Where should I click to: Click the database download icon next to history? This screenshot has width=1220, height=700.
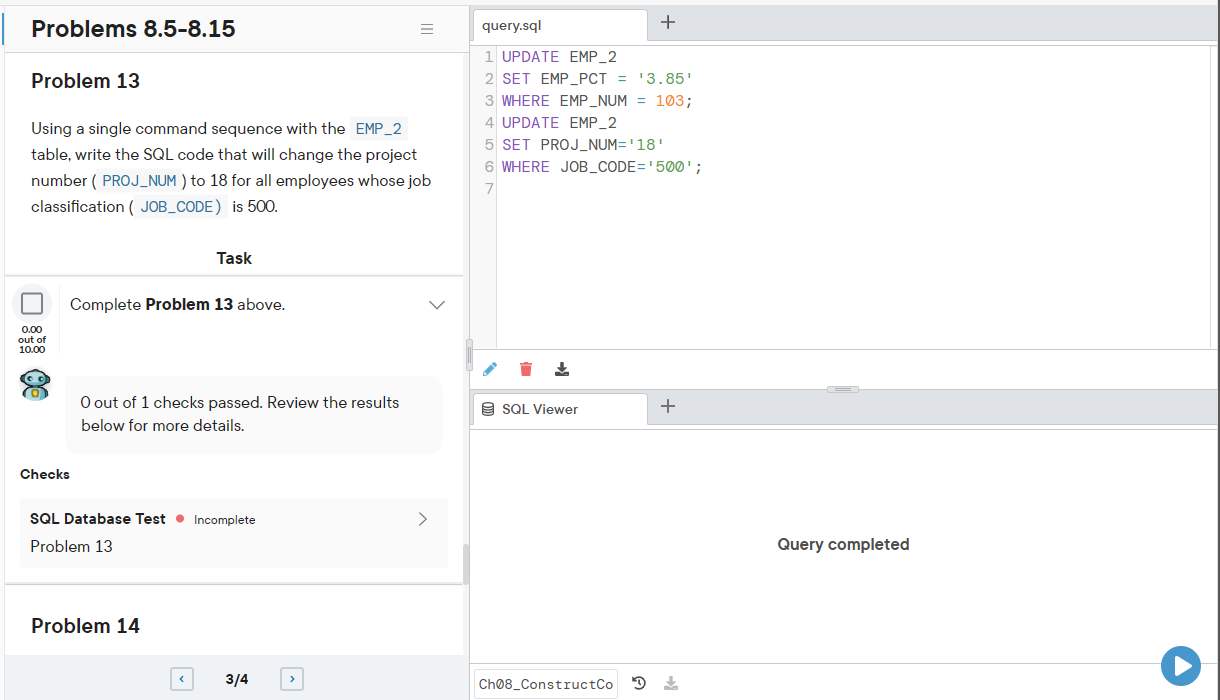pos(671,683)
